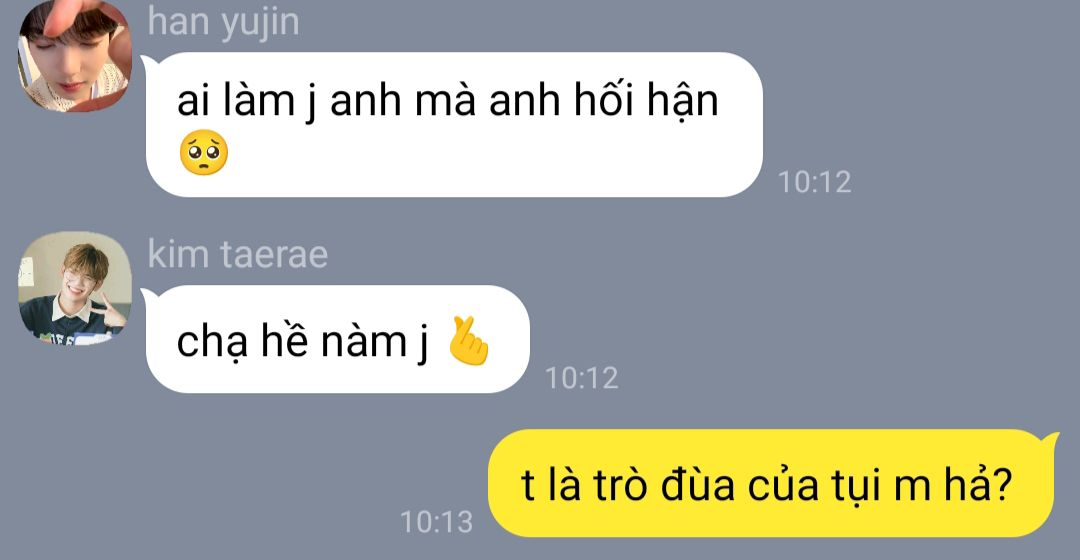Tap kim taerae's avatar photo
Image resolution: width=1080 pixels, height=560 pixels.
74,288
